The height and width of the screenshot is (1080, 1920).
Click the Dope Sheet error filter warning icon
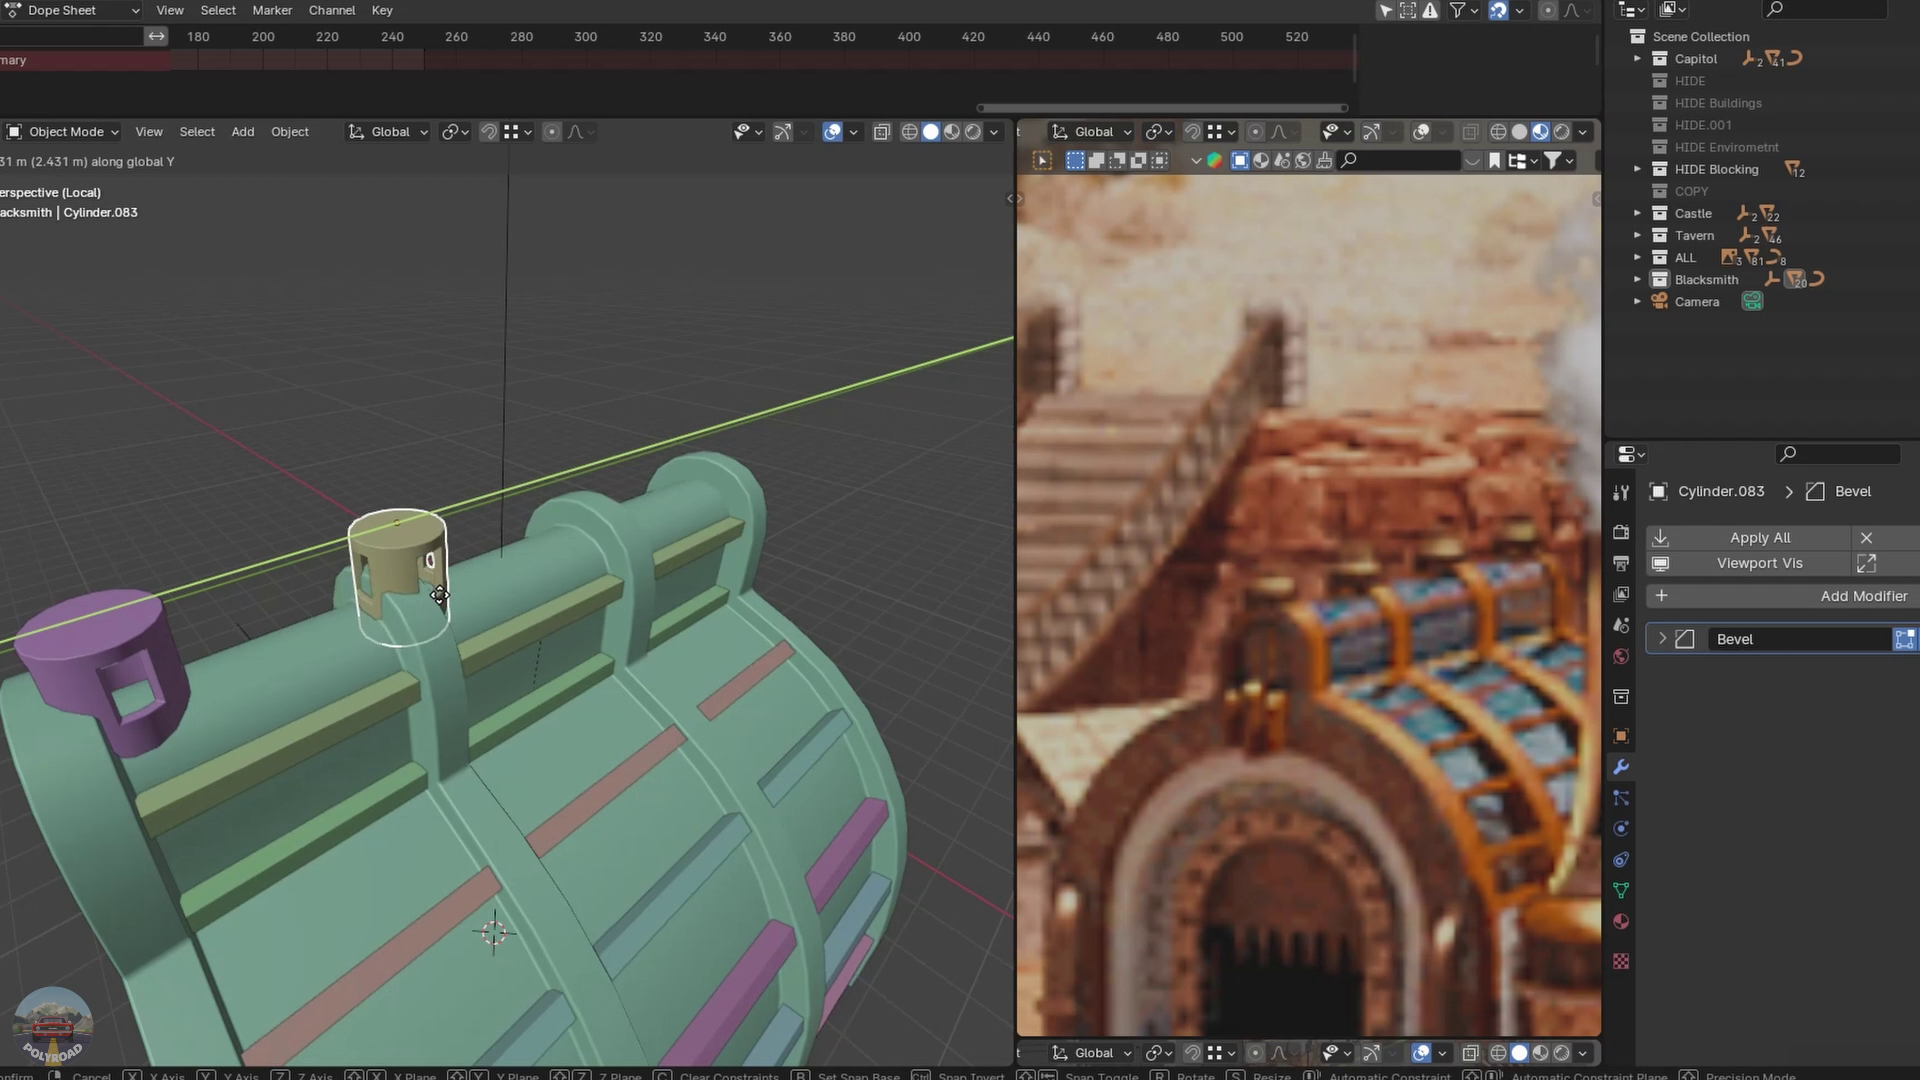pyautogui.click(x=1431, y=10)
